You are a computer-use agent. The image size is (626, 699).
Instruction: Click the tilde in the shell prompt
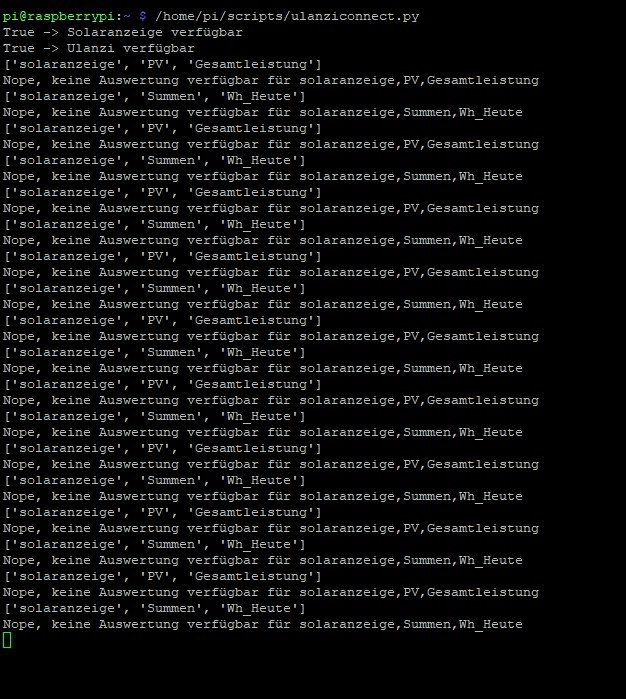click(x=127, y=16)
